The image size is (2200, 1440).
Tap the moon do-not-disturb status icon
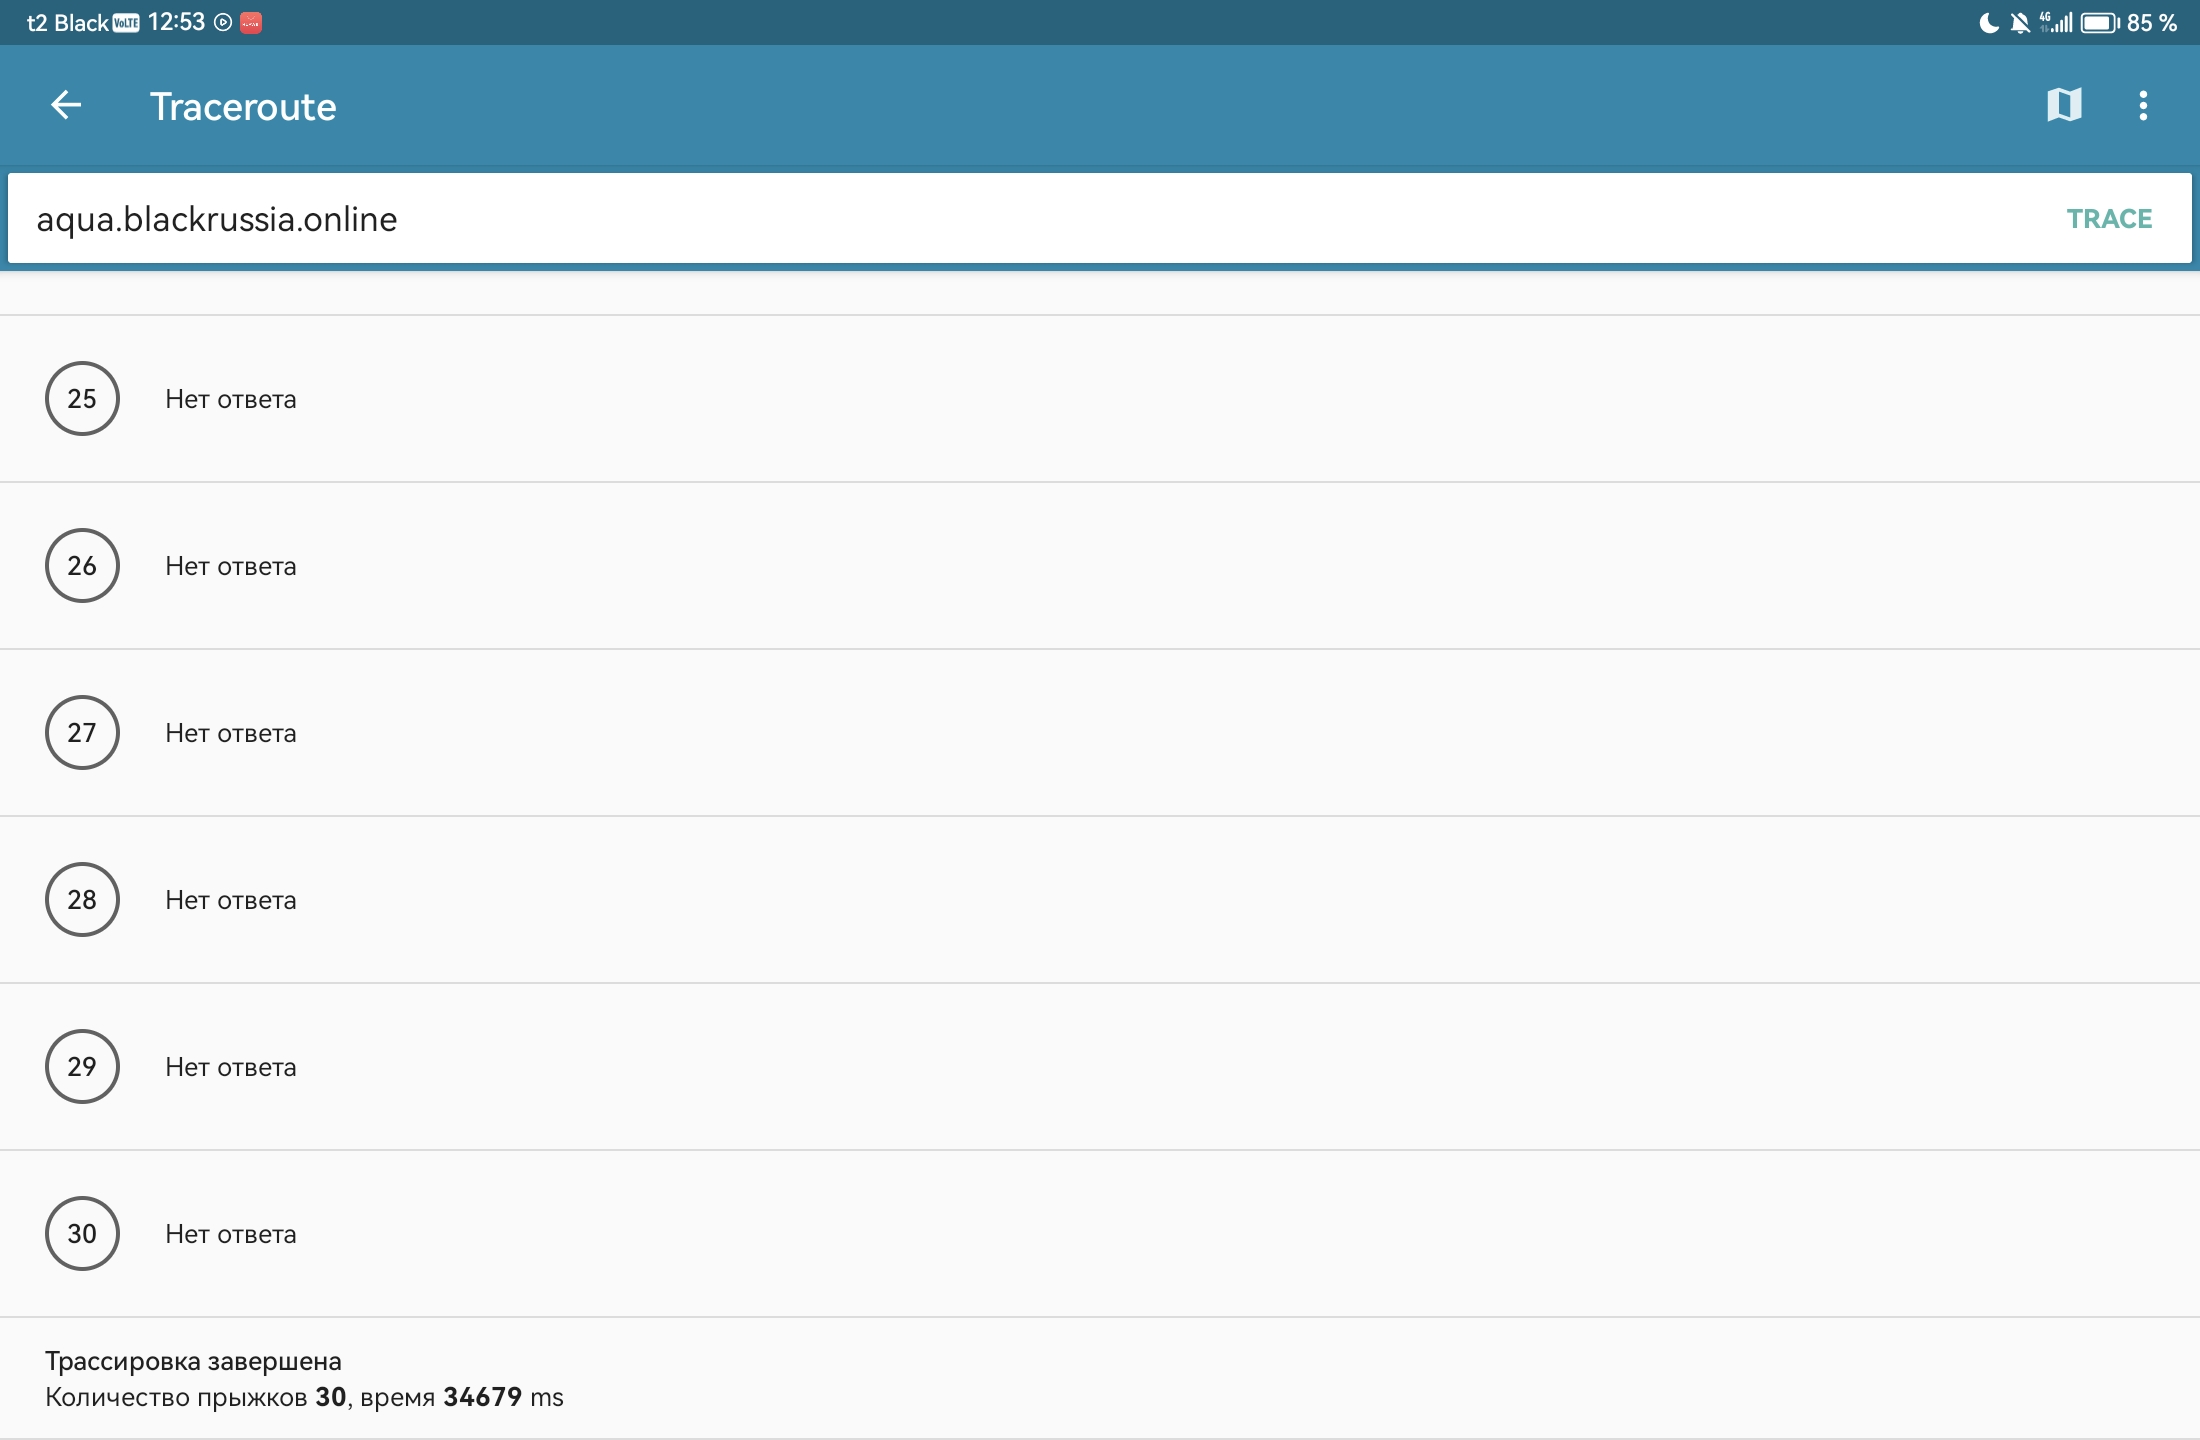click(x=1989, y=23)
